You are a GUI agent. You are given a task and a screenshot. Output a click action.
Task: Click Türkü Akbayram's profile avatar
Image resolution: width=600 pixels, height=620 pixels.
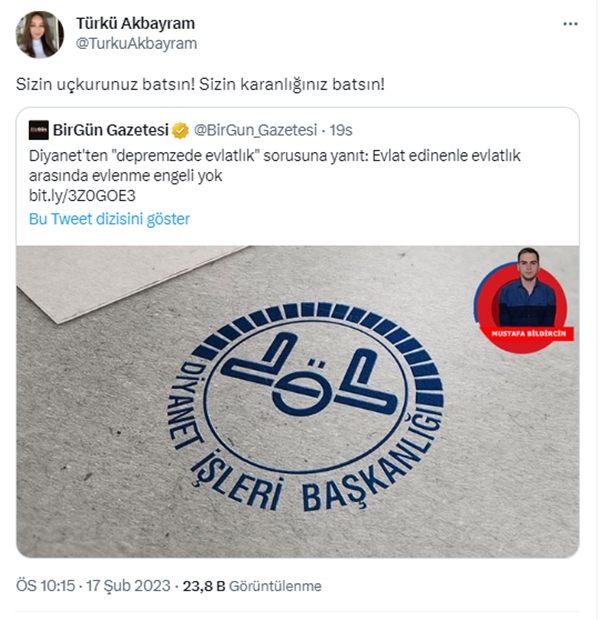click(39, 34)
